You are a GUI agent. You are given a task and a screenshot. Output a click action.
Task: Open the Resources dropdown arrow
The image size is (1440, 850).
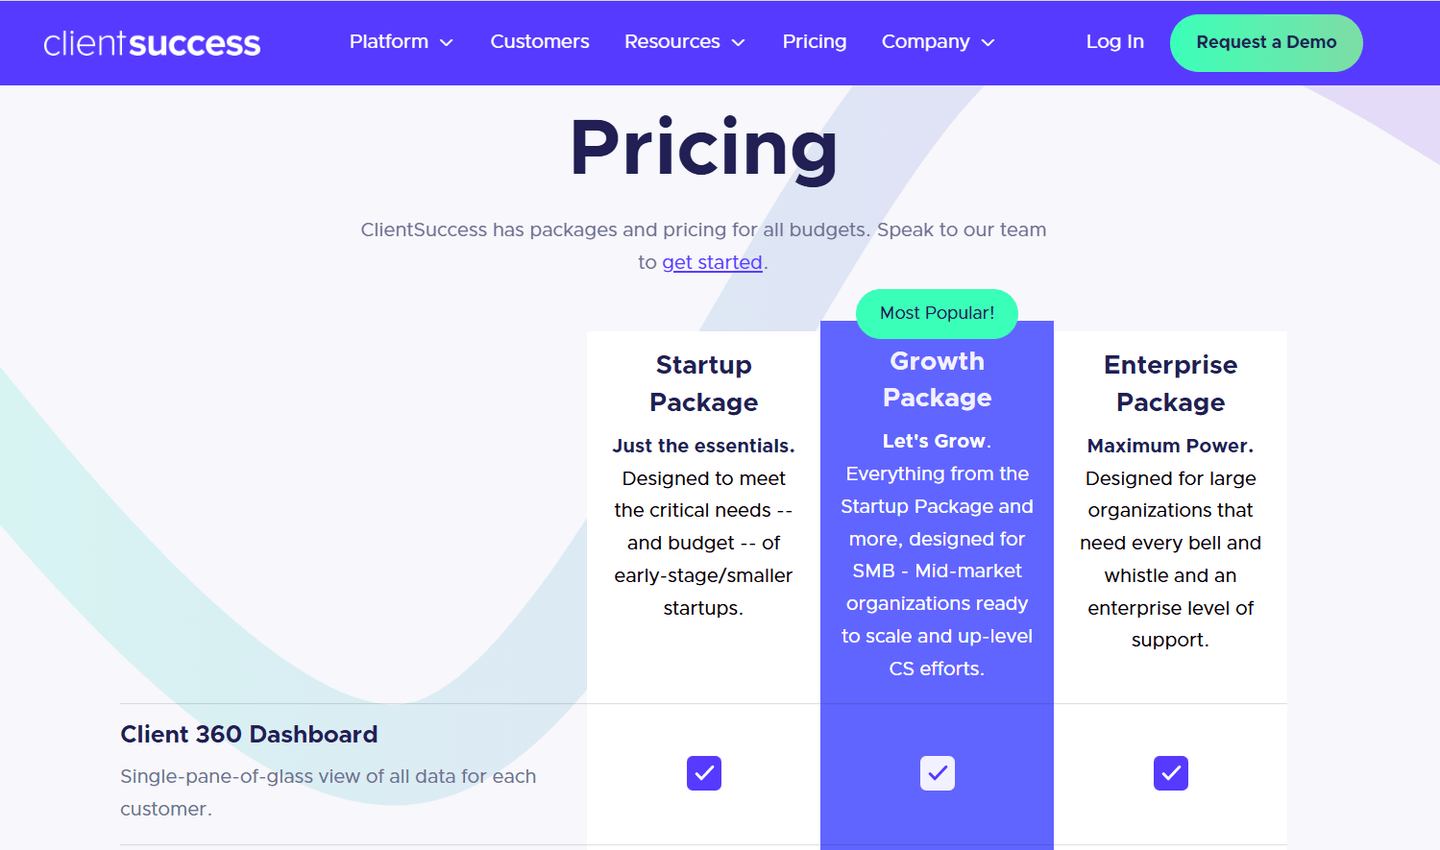(739, 42)
